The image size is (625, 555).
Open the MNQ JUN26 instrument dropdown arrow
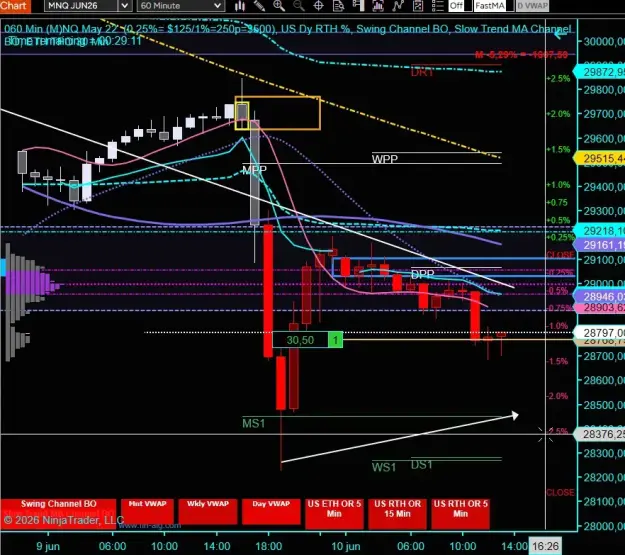125,6
